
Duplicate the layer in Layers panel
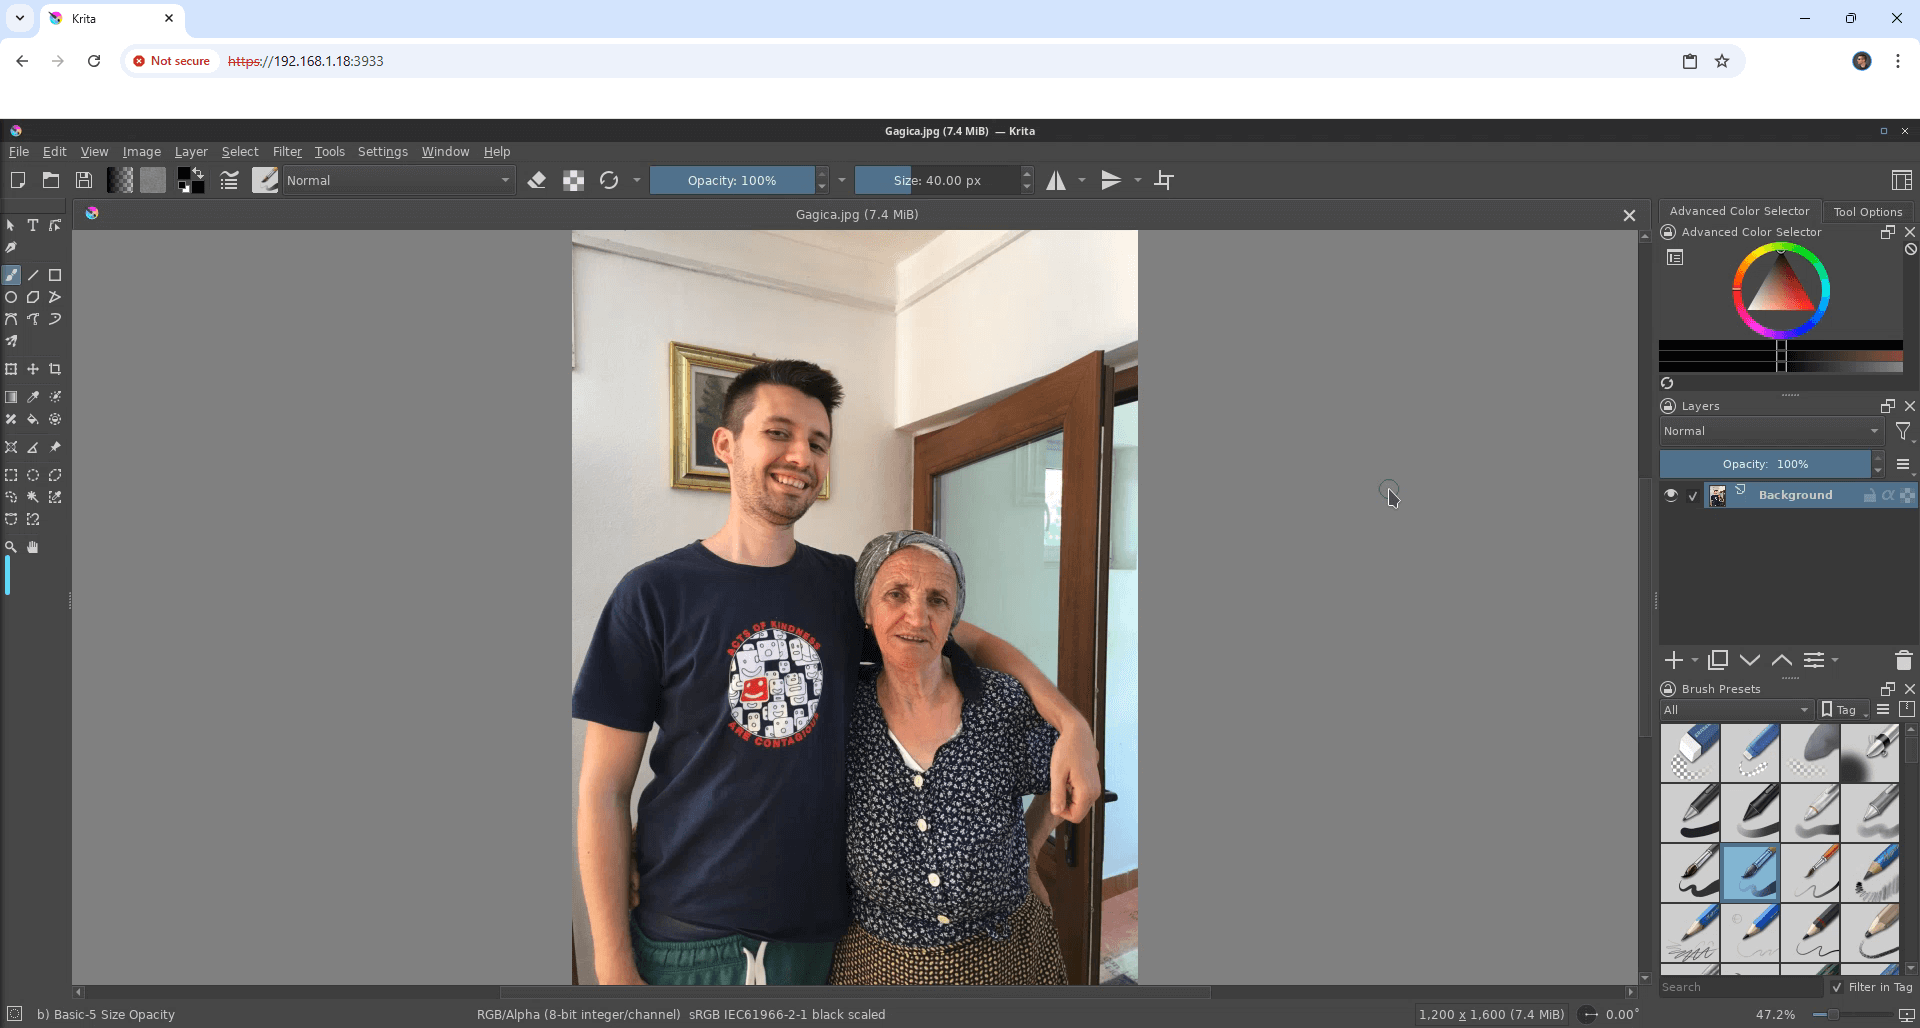click(1718, 660)
